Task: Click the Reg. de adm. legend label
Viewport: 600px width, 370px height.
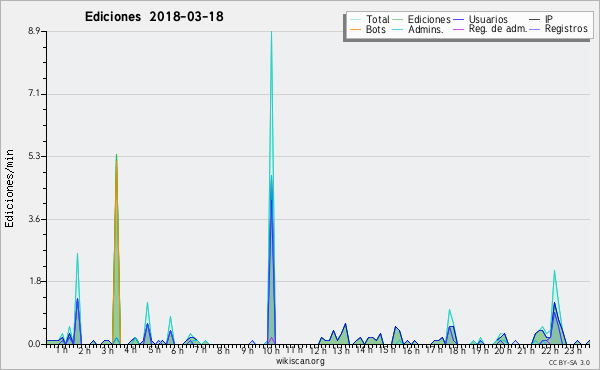Action: pos(498,29)
